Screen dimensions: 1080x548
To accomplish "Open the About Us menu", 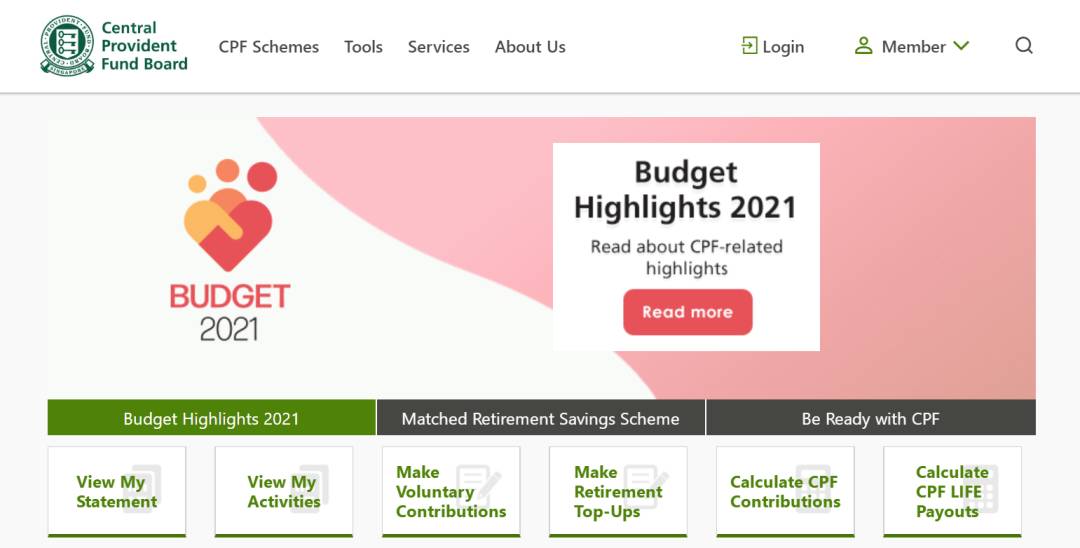I will (530, 47).
